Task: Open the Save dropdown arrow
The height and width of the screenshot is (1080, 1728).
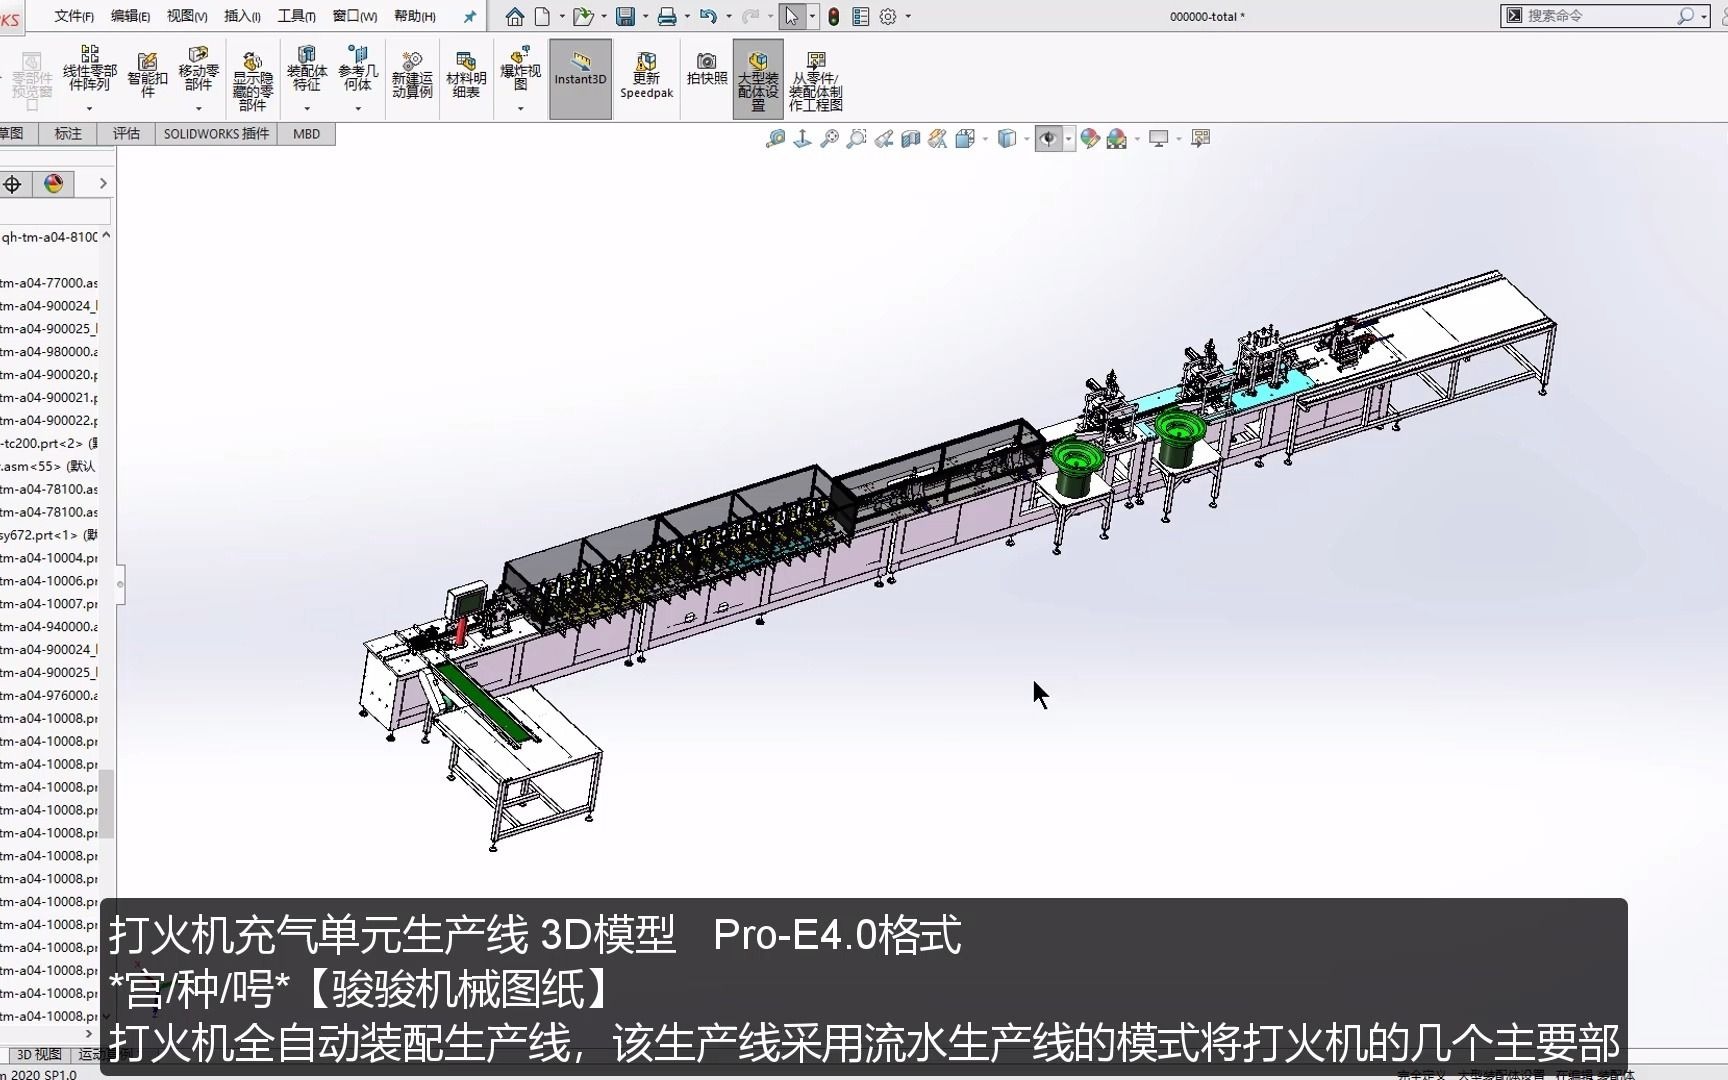Action: [x=645, y=16]
